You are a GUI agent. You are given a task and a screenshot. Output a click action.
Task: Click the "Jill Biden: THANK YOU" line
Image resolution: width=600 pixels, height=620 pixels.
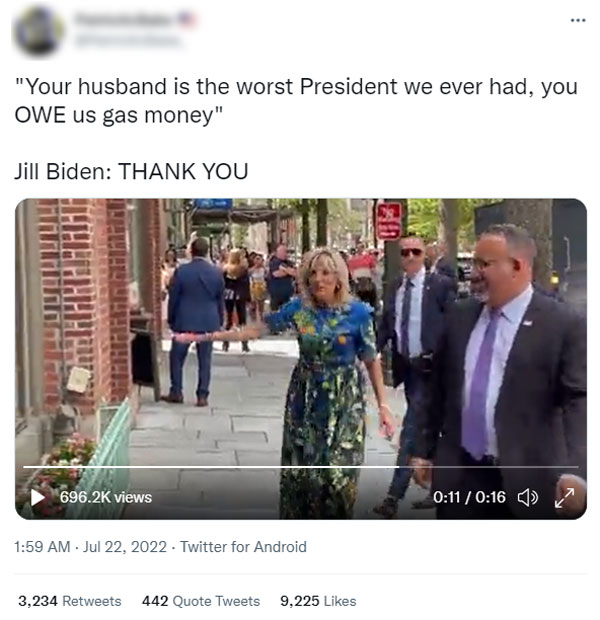pos(131,171)
